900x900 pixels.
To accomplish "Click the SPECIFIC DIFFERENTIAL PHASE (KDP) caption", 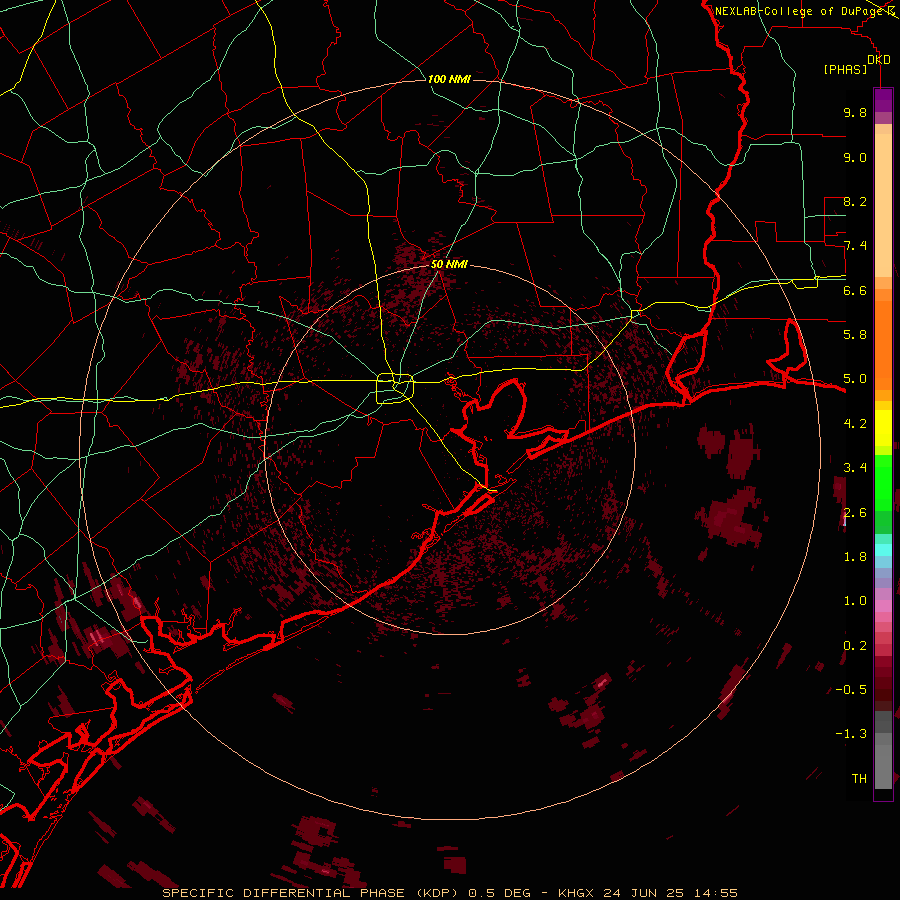I will 312,893.
